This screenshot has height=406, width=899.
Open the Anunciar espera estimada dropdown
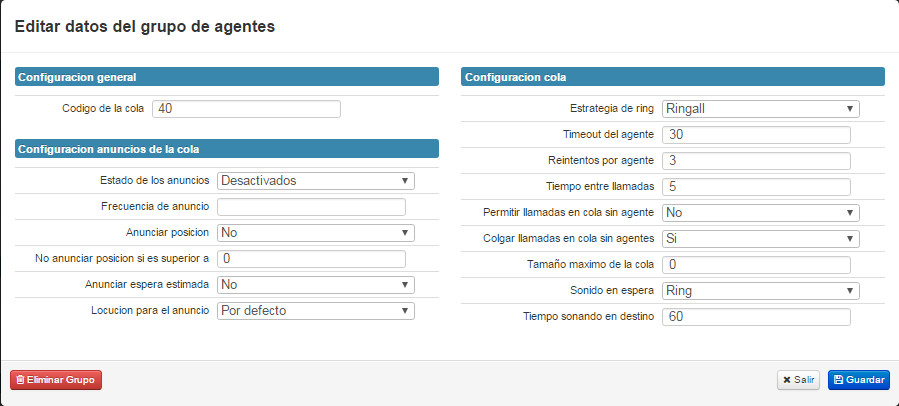(x=315, y=285)
